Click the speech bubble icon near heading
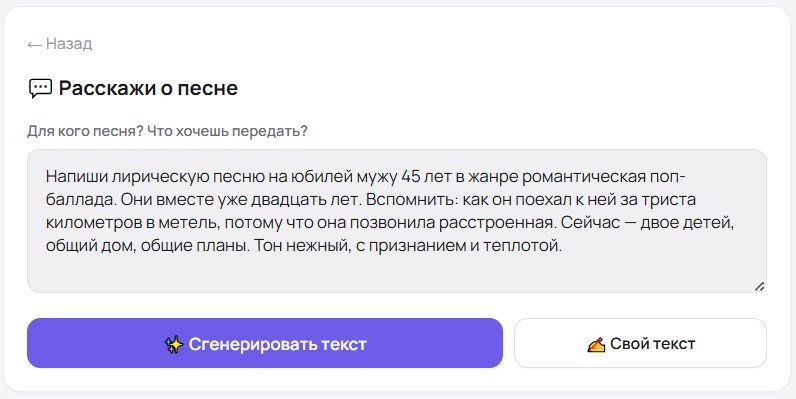The height and width of the screenshot is (399, 796). (x=40, y=88)
